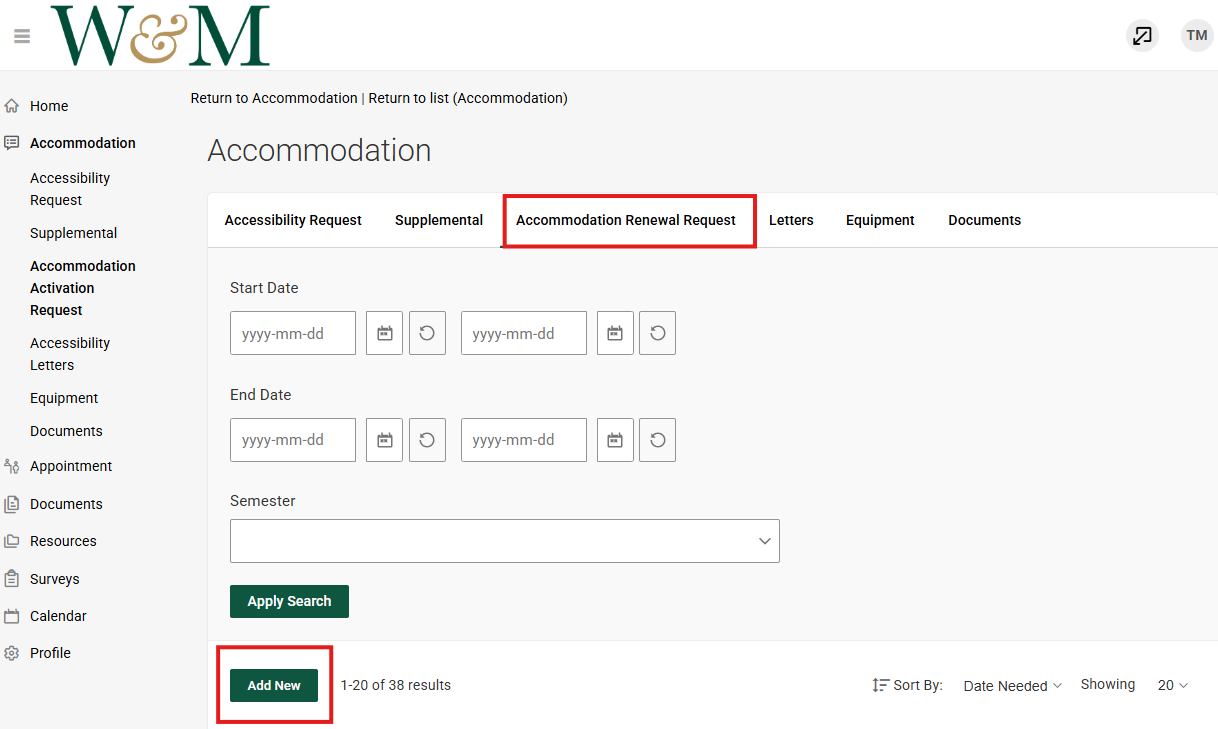
Task: Open Accommodation in sidebar
Action: (x=83, y=143)
